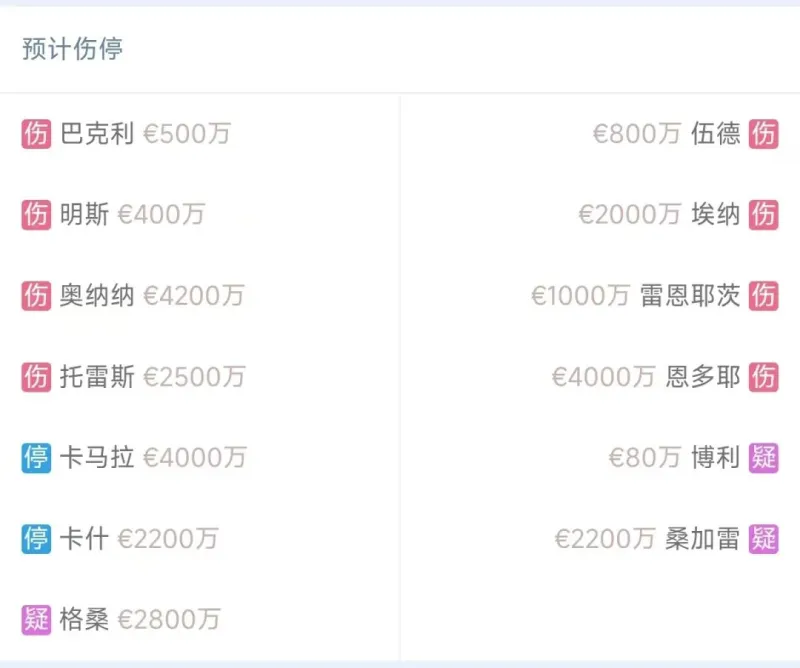Select player name 雷恩耶茨
The image size is (800, 668).
tap(690, 295)
